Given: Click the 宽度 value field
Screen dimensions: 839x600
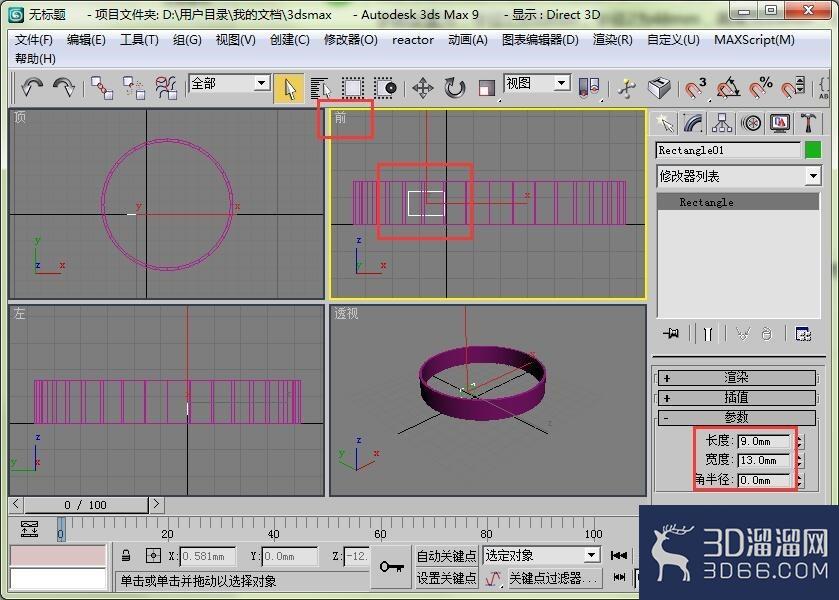Looking at the screenshot, I should click(x=764, y=460).
